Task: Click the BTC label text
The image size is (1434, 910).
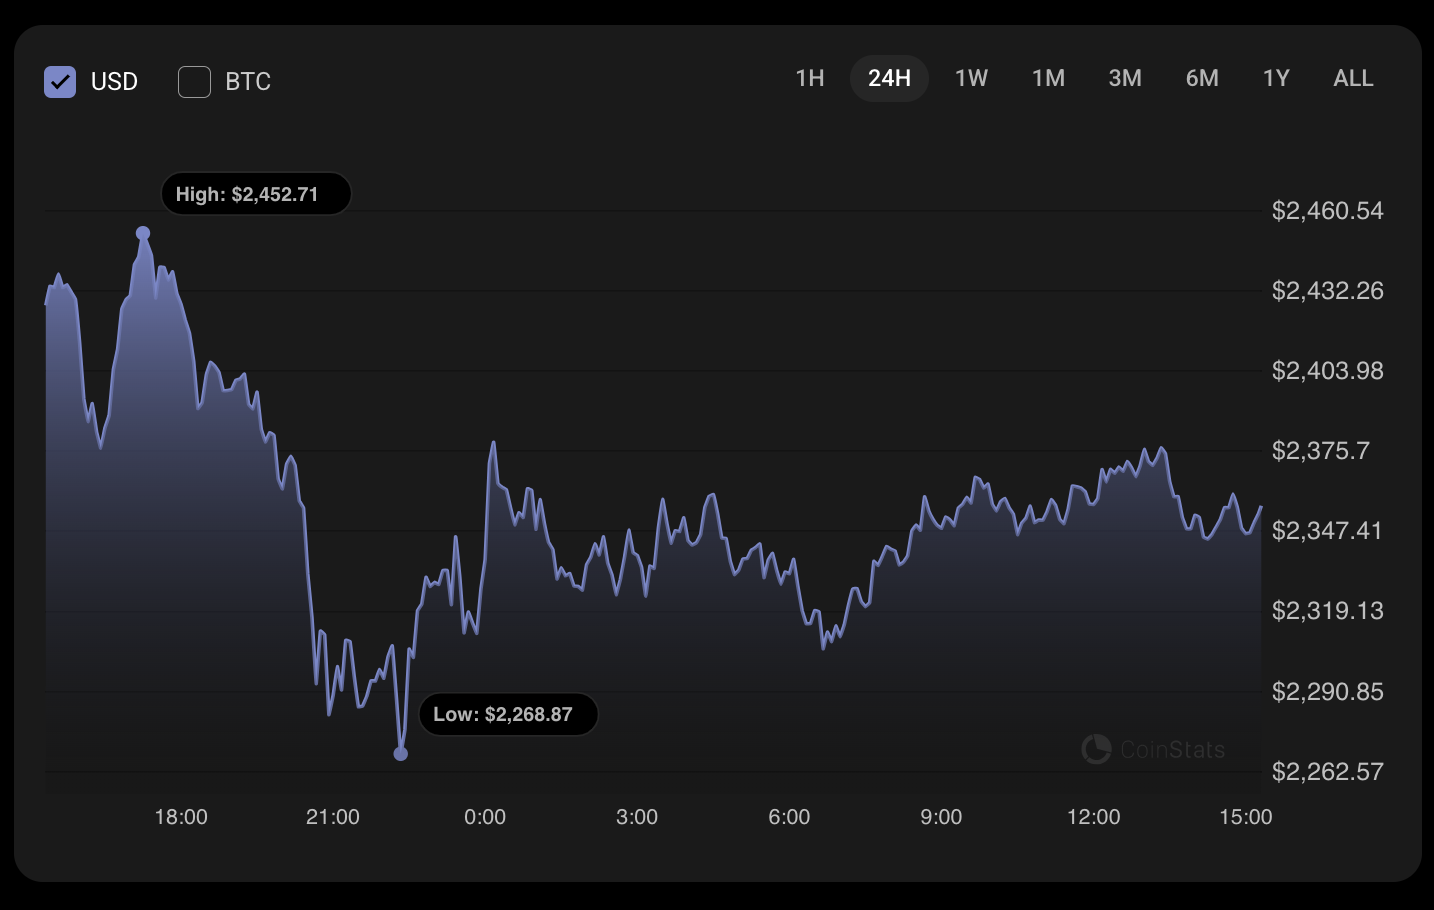Action: 248,82
